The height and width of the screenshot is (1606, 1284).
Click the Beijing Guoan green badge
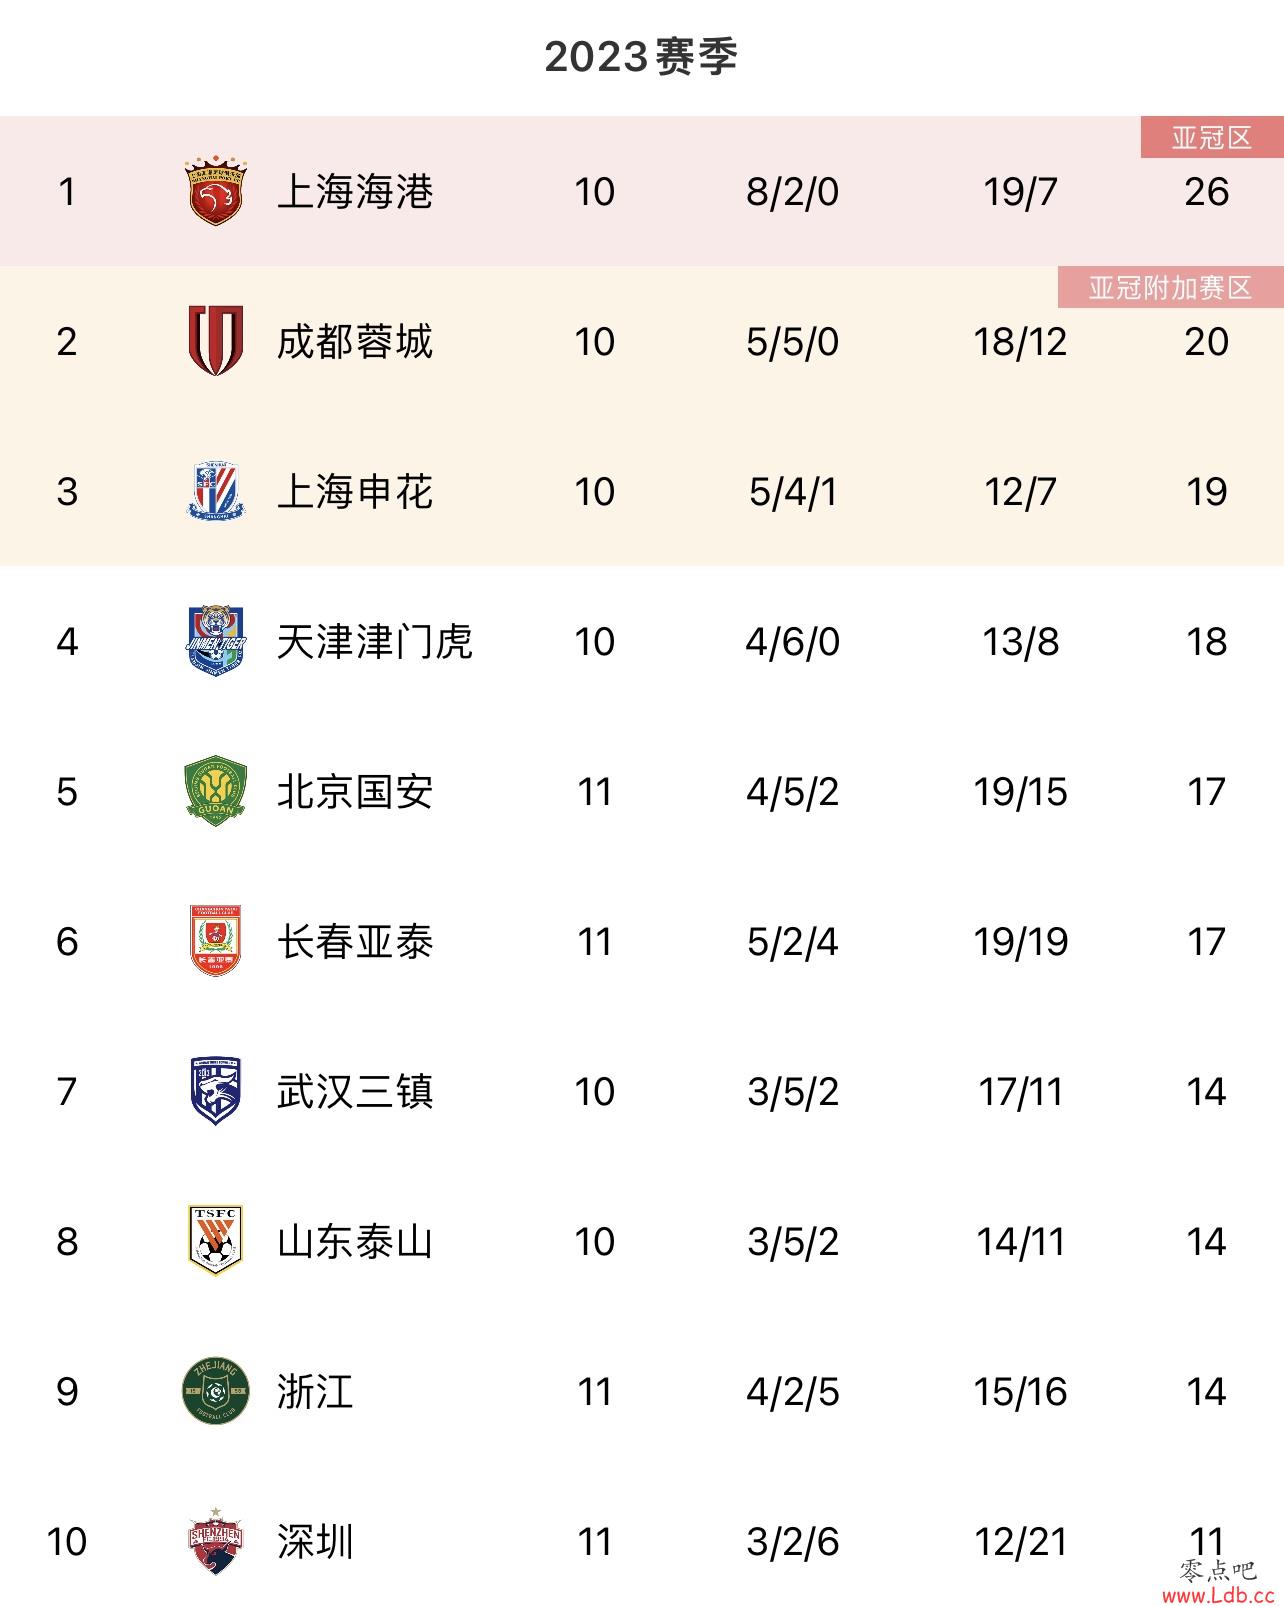215,791
